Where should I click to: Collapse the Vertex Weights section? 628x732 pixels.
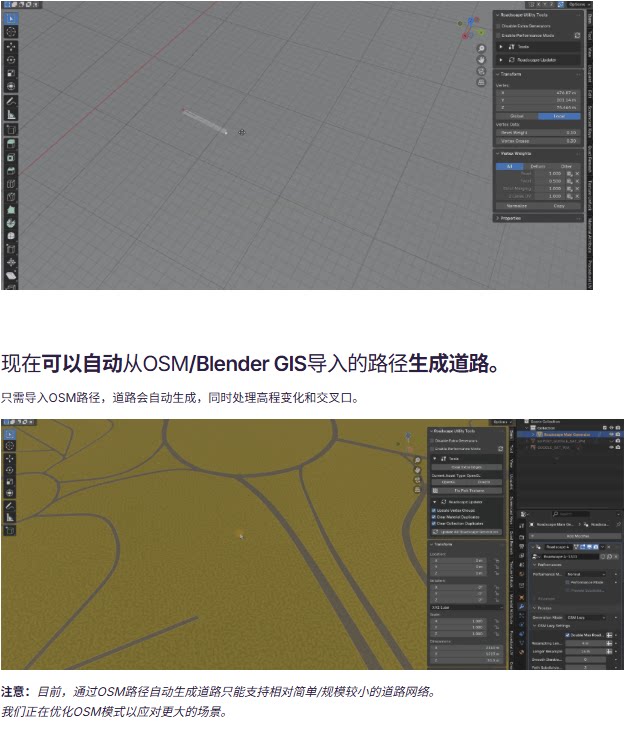498,154
